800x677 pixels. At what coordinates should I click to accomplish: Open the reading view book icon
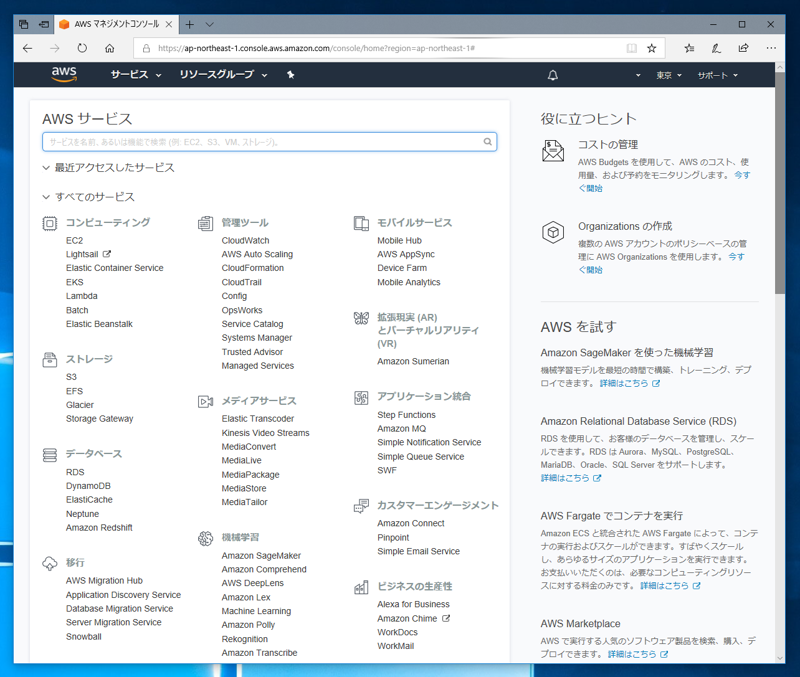point(632,48)
